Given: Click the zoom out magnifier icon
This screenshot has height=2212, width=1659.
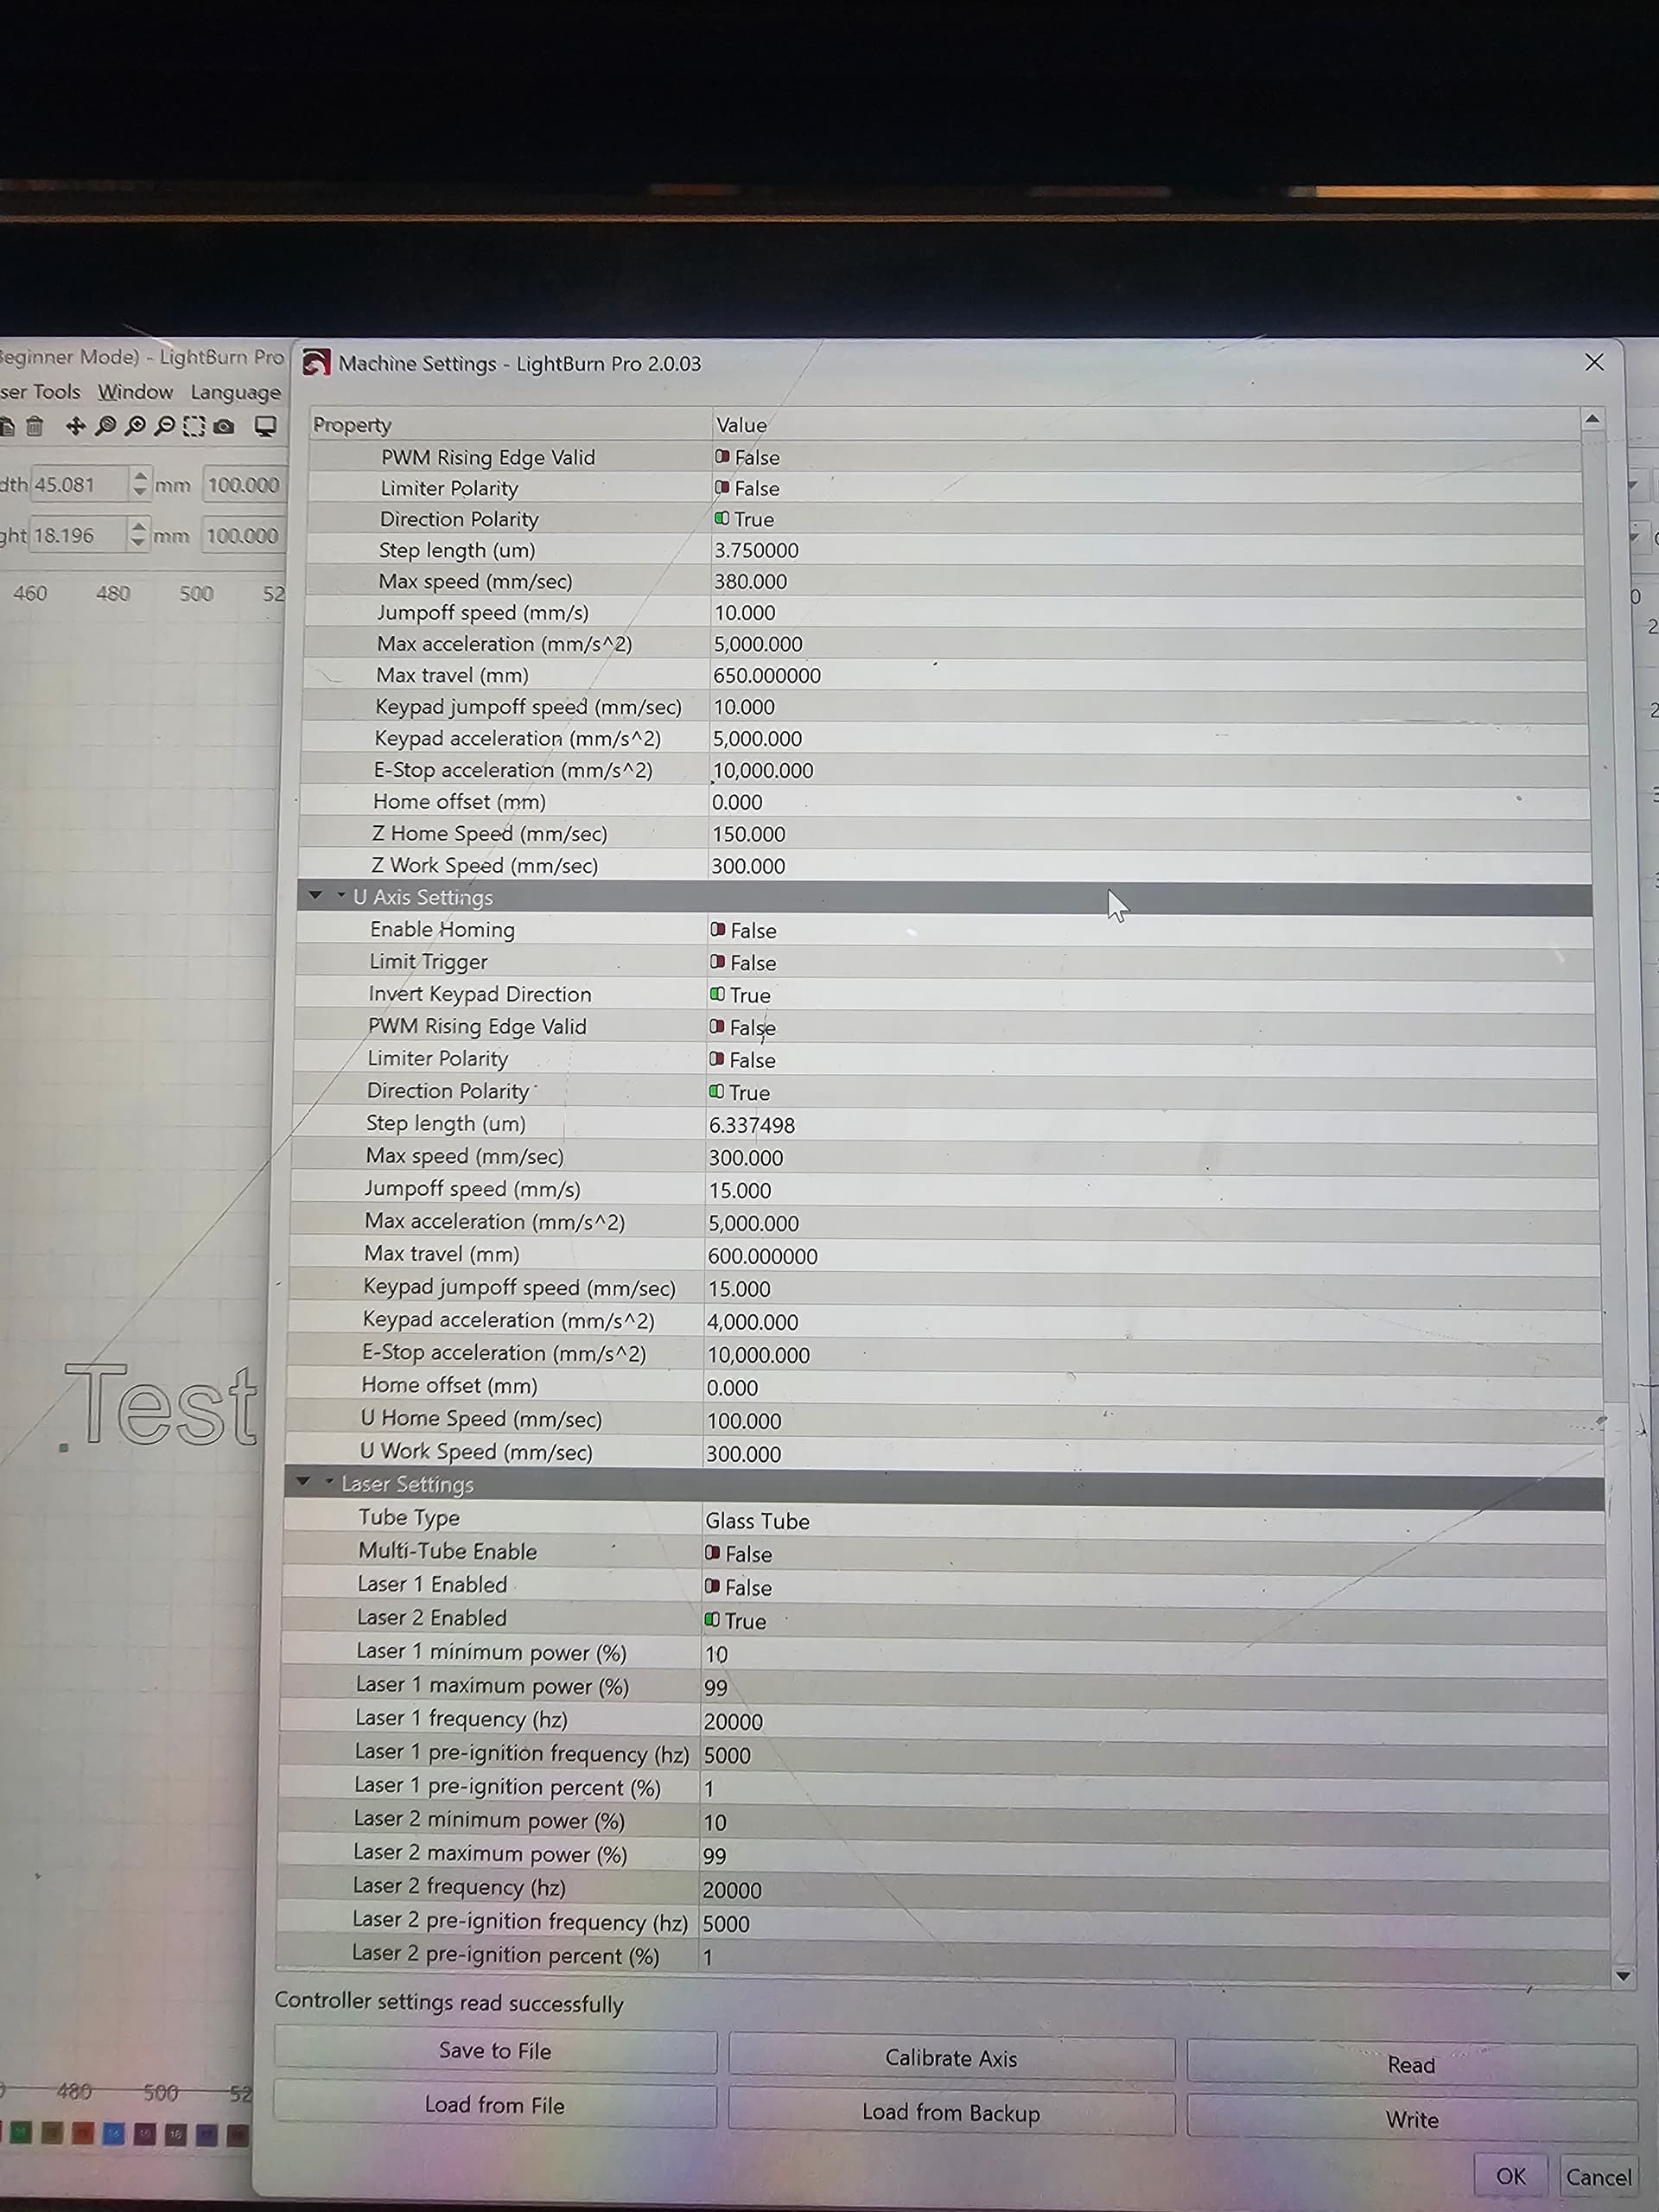Looking at the screenshot, I should coord(165,427).
